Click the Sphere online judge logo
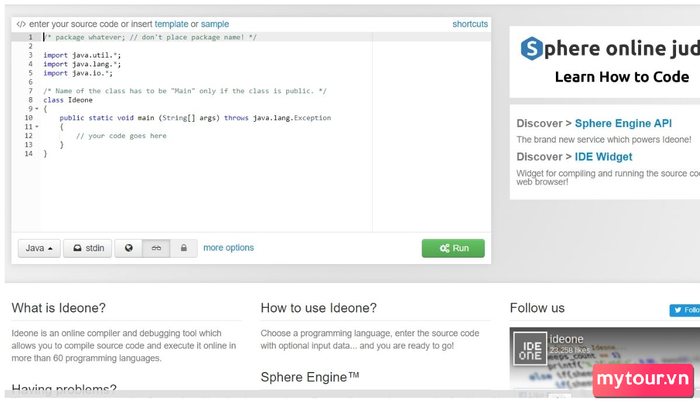The image size is (700, 405). 610,48
